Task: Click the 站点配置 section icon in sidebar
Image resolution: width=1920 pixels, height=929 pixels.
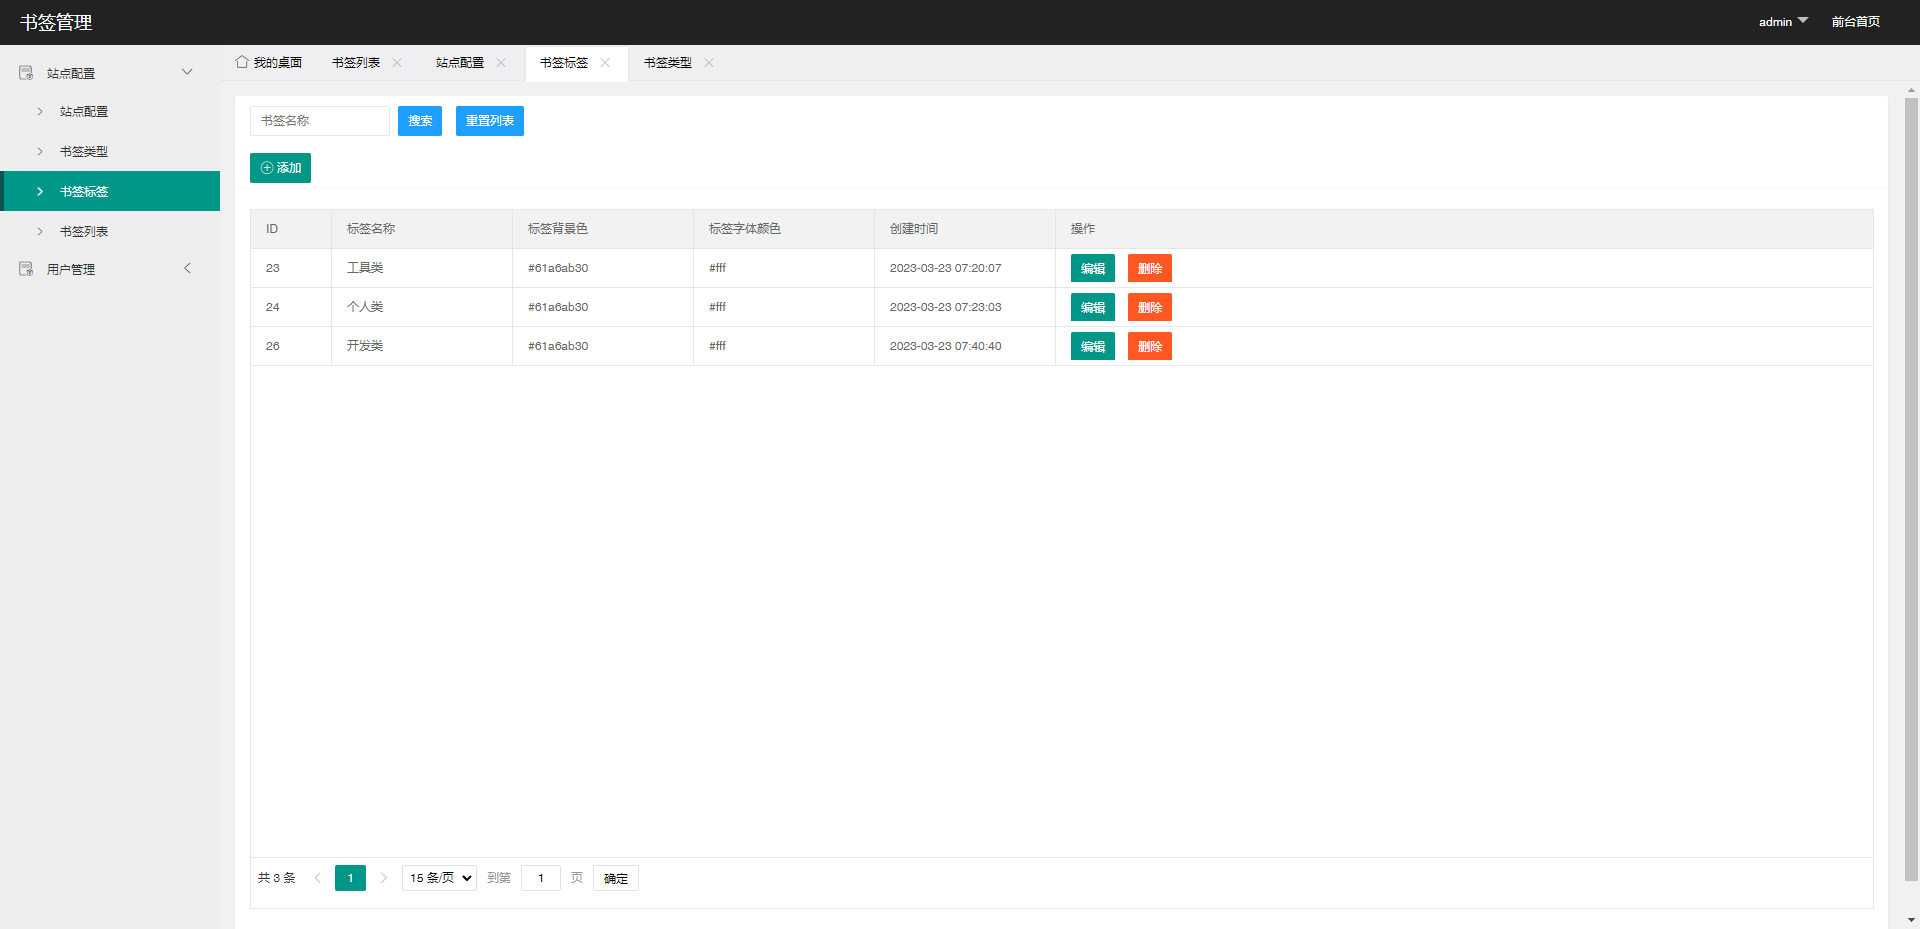Action: (25, 72)
